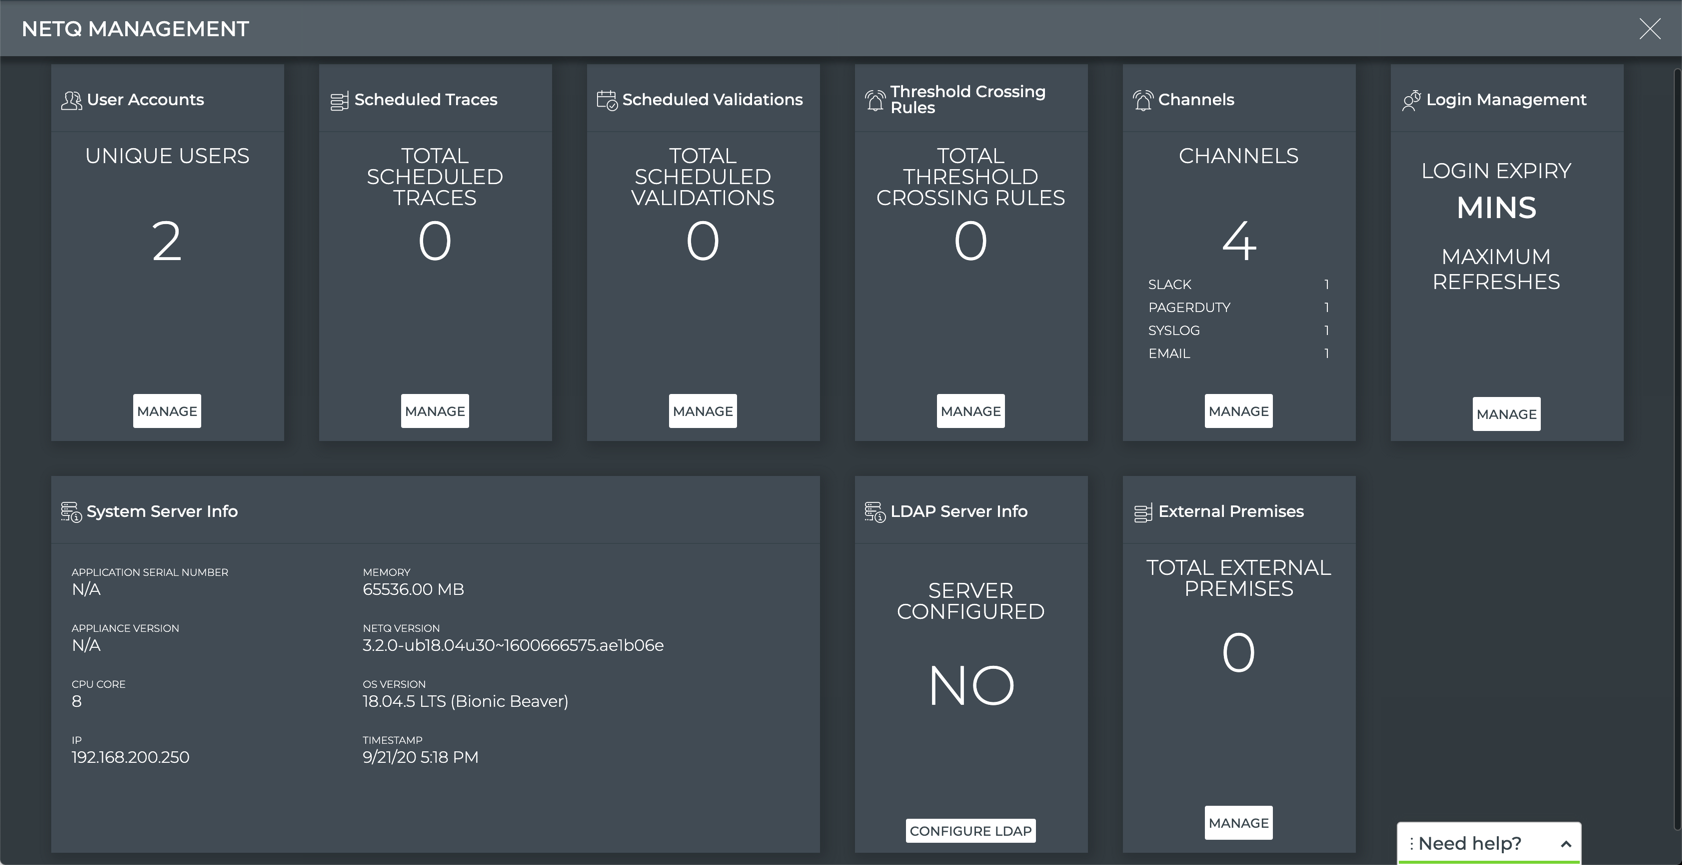Click the LDAP Server Info icon
Viewport: 1682px width, 865px height.
tap(875, 512)
